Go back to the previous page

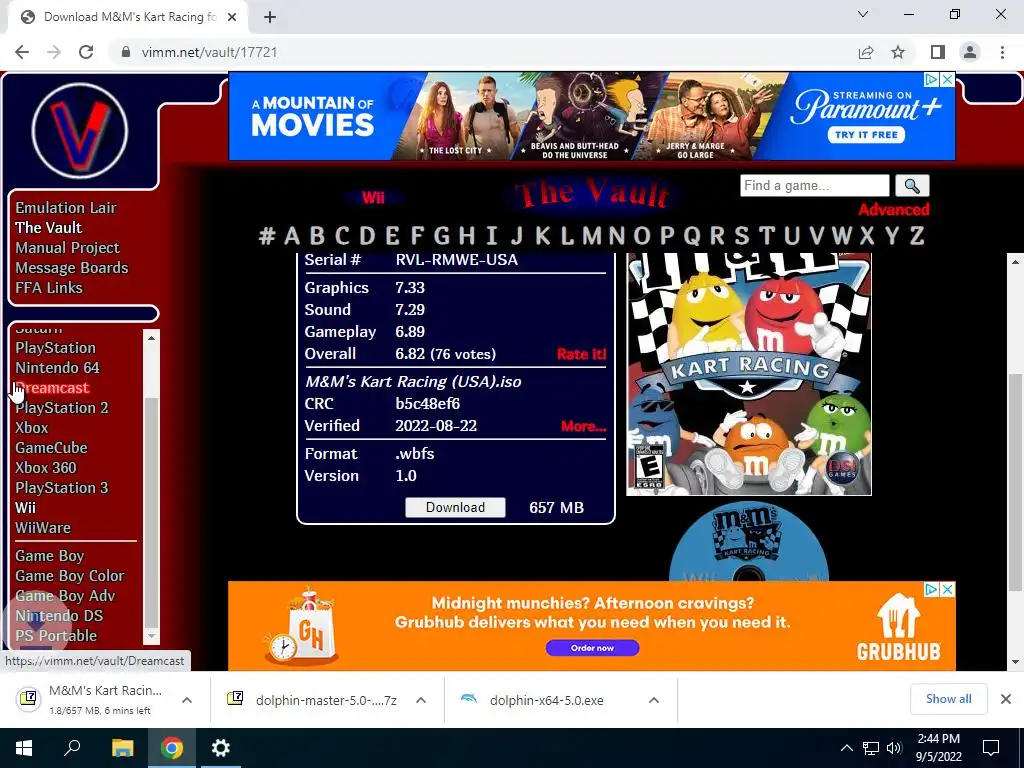22,52
